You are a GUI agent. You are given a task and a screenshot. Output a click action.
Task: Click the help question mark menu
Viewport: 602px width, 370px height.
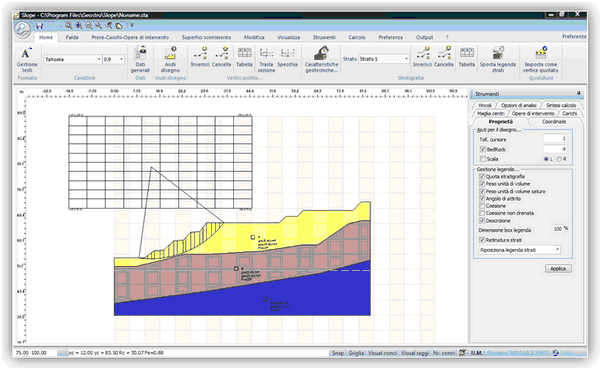click(x=447, y=37)
